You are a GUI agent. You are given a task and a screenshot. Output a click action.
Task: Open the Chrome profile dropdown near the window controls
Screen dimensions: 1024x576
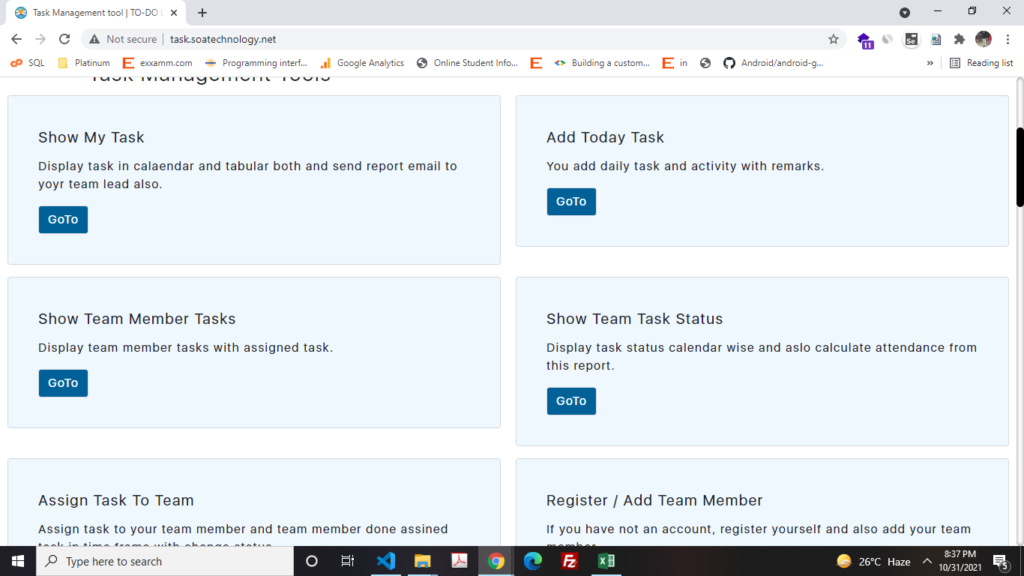pyautogui.click(x=905, y=13)
